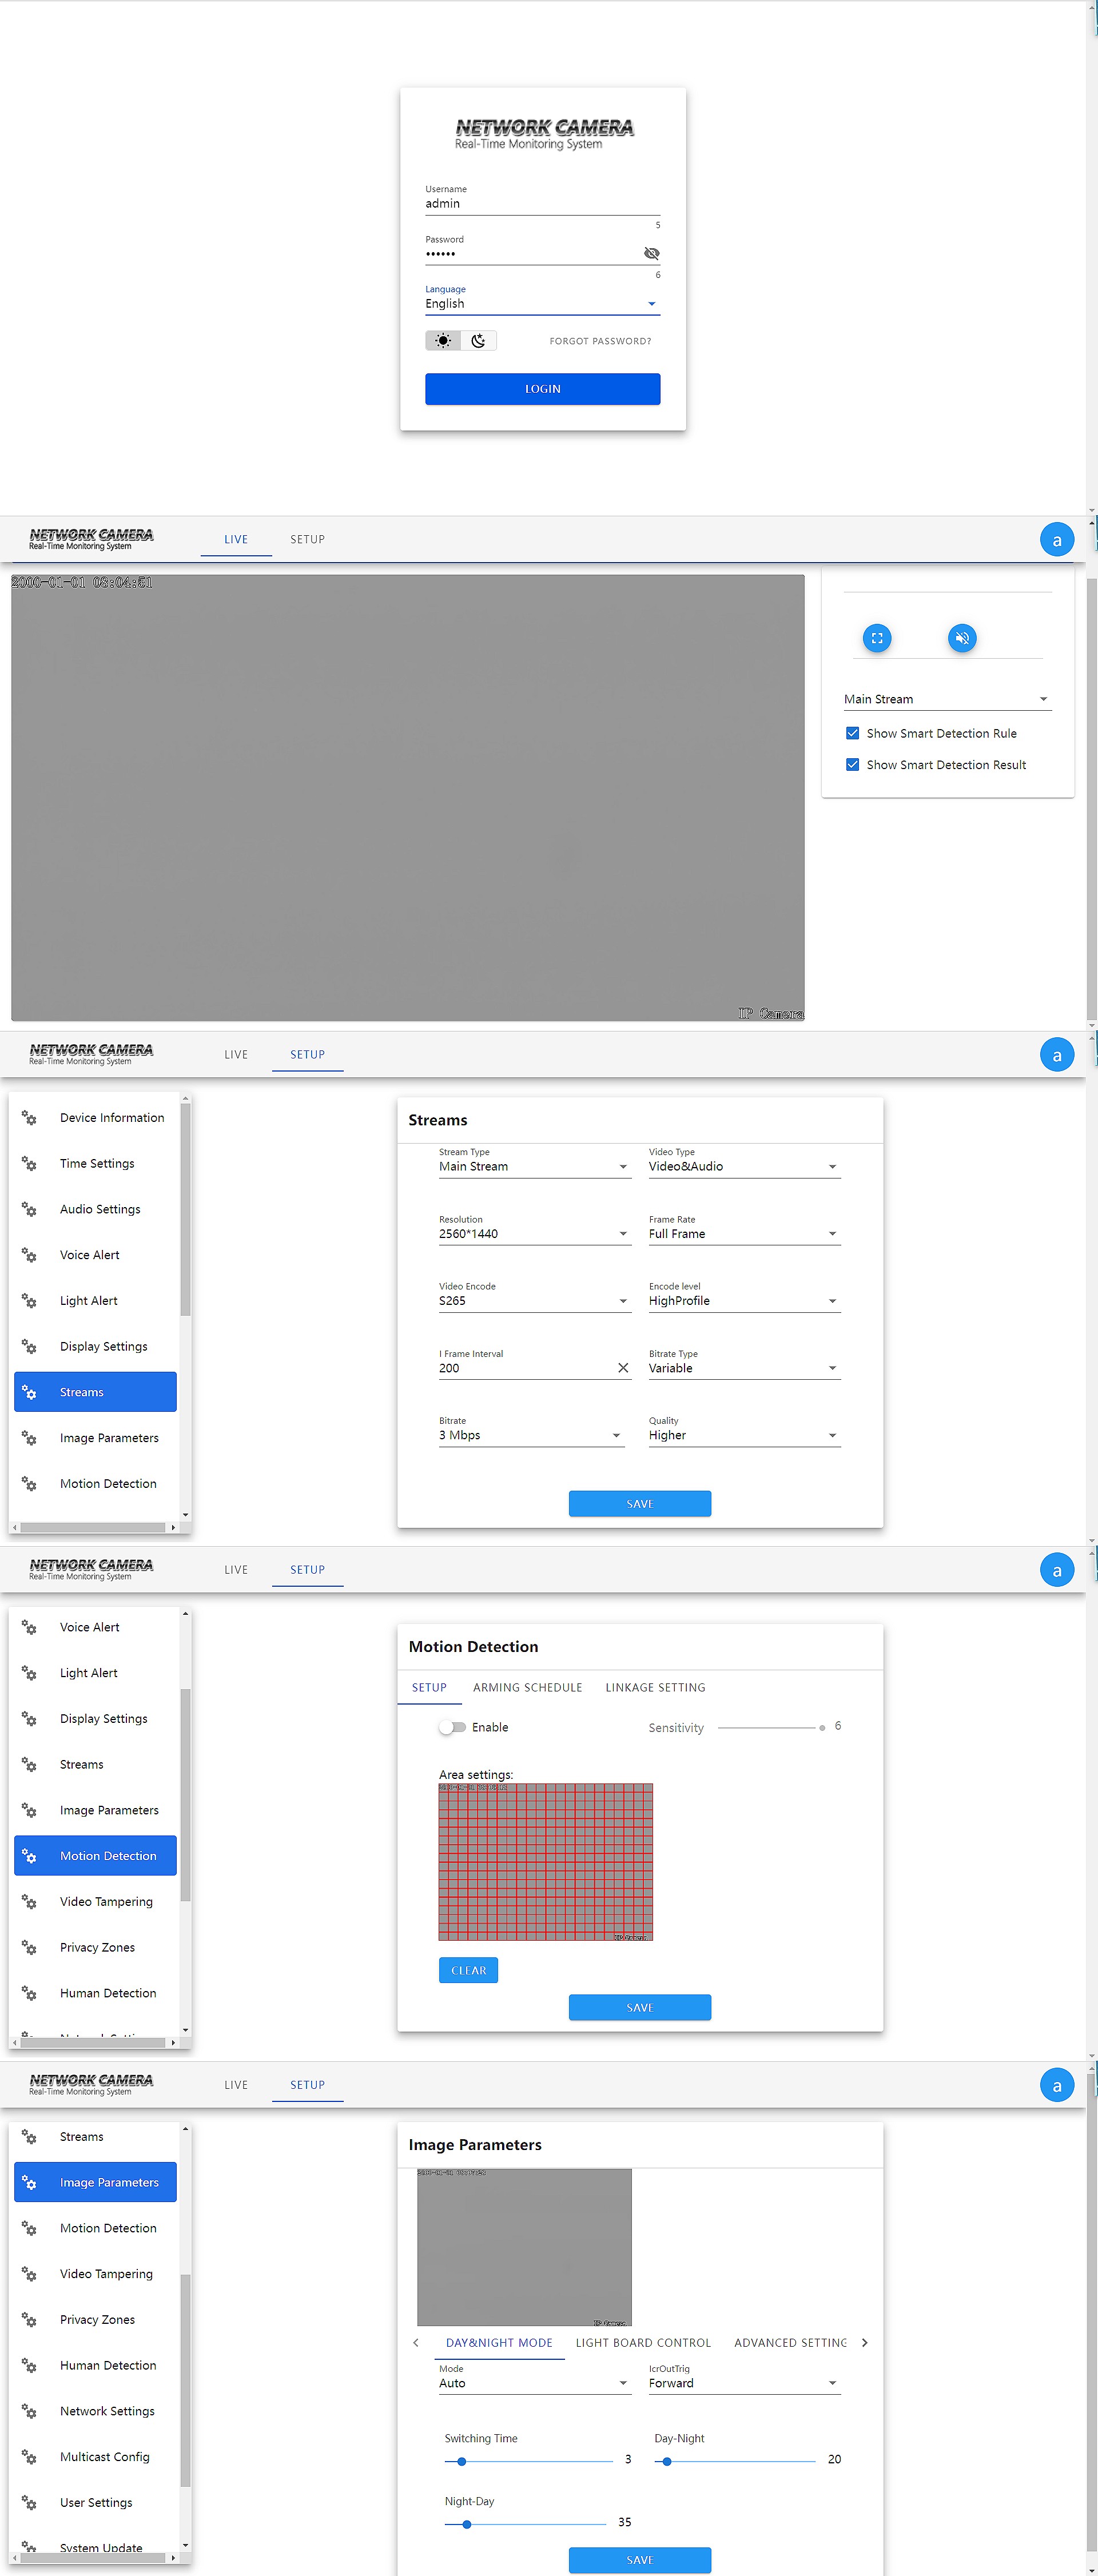This screenshot has width=1098, height=2576.
Task: Enable the motion detection switch
Action: (x=453, y=1727)
